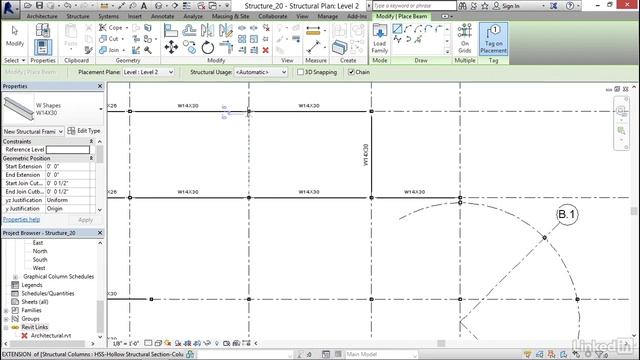Open the Structure ribbon tab
The height and width of the screenshot is (360, 640).
78,16
